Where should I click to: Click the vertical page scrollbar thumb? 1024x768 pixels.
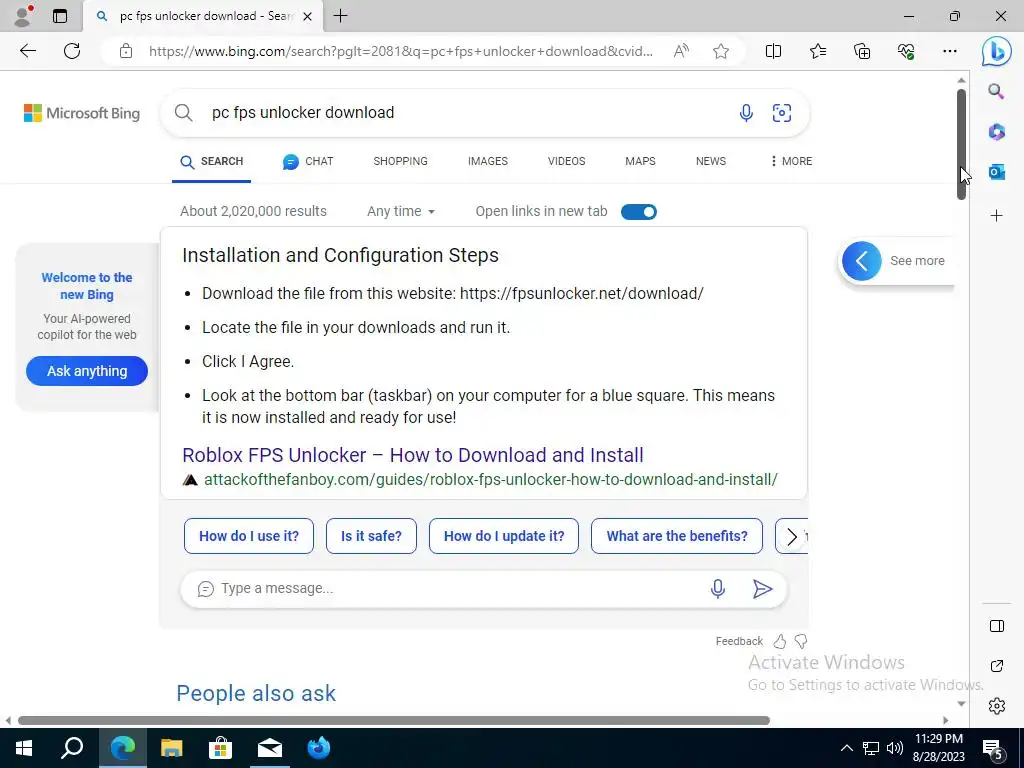961,144
